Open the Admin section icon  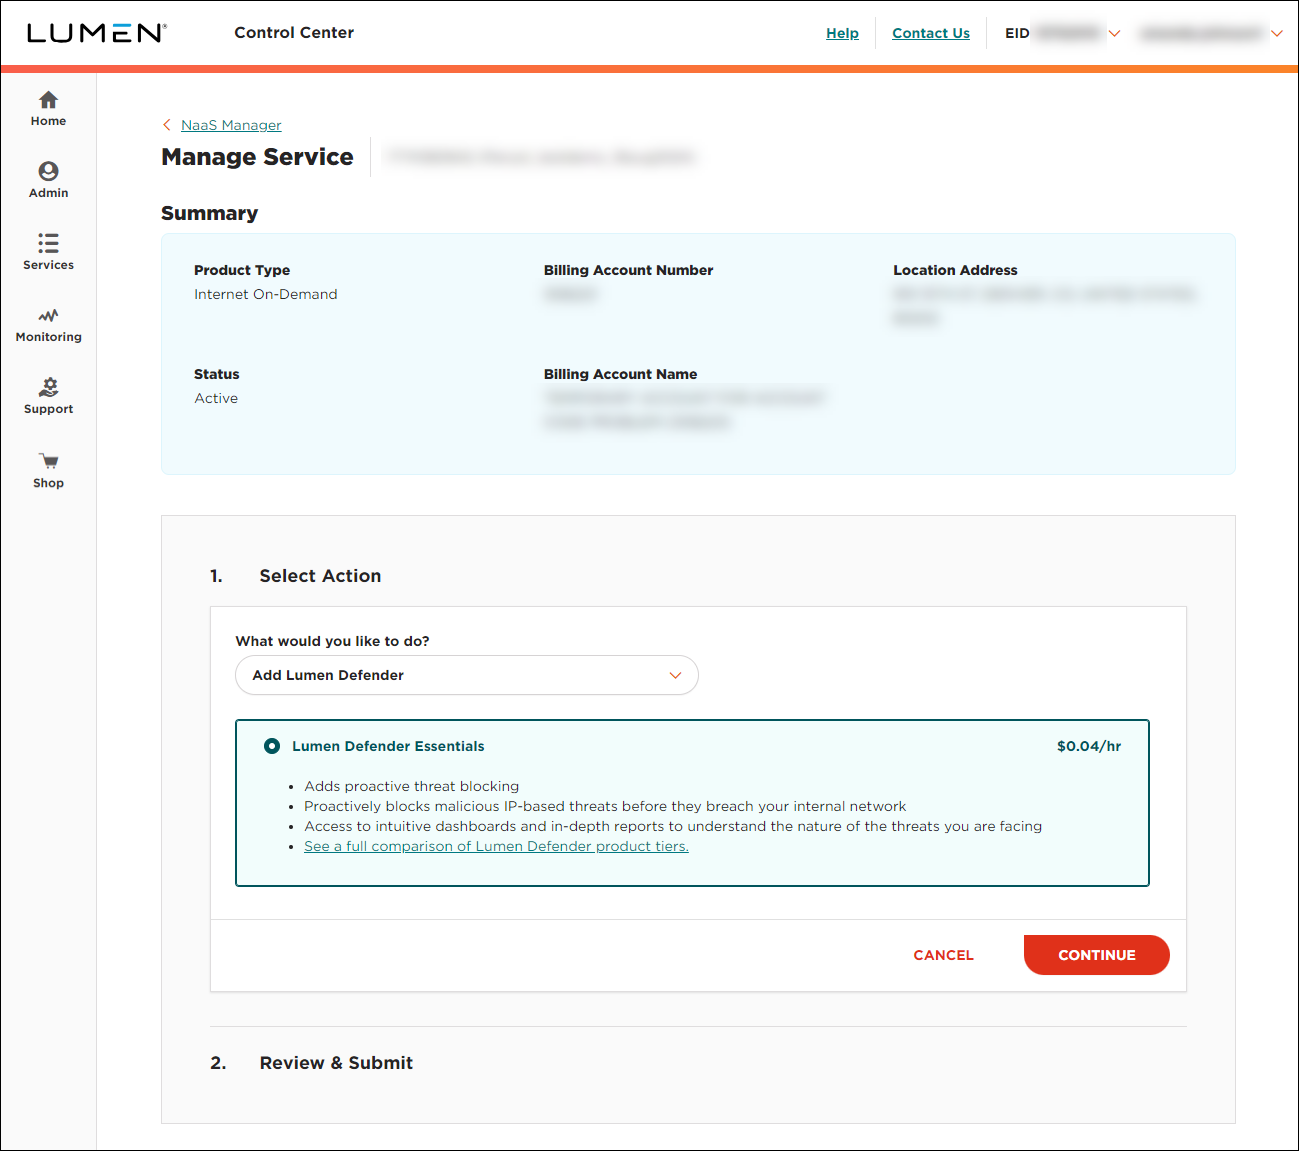[x=48, y=171]
